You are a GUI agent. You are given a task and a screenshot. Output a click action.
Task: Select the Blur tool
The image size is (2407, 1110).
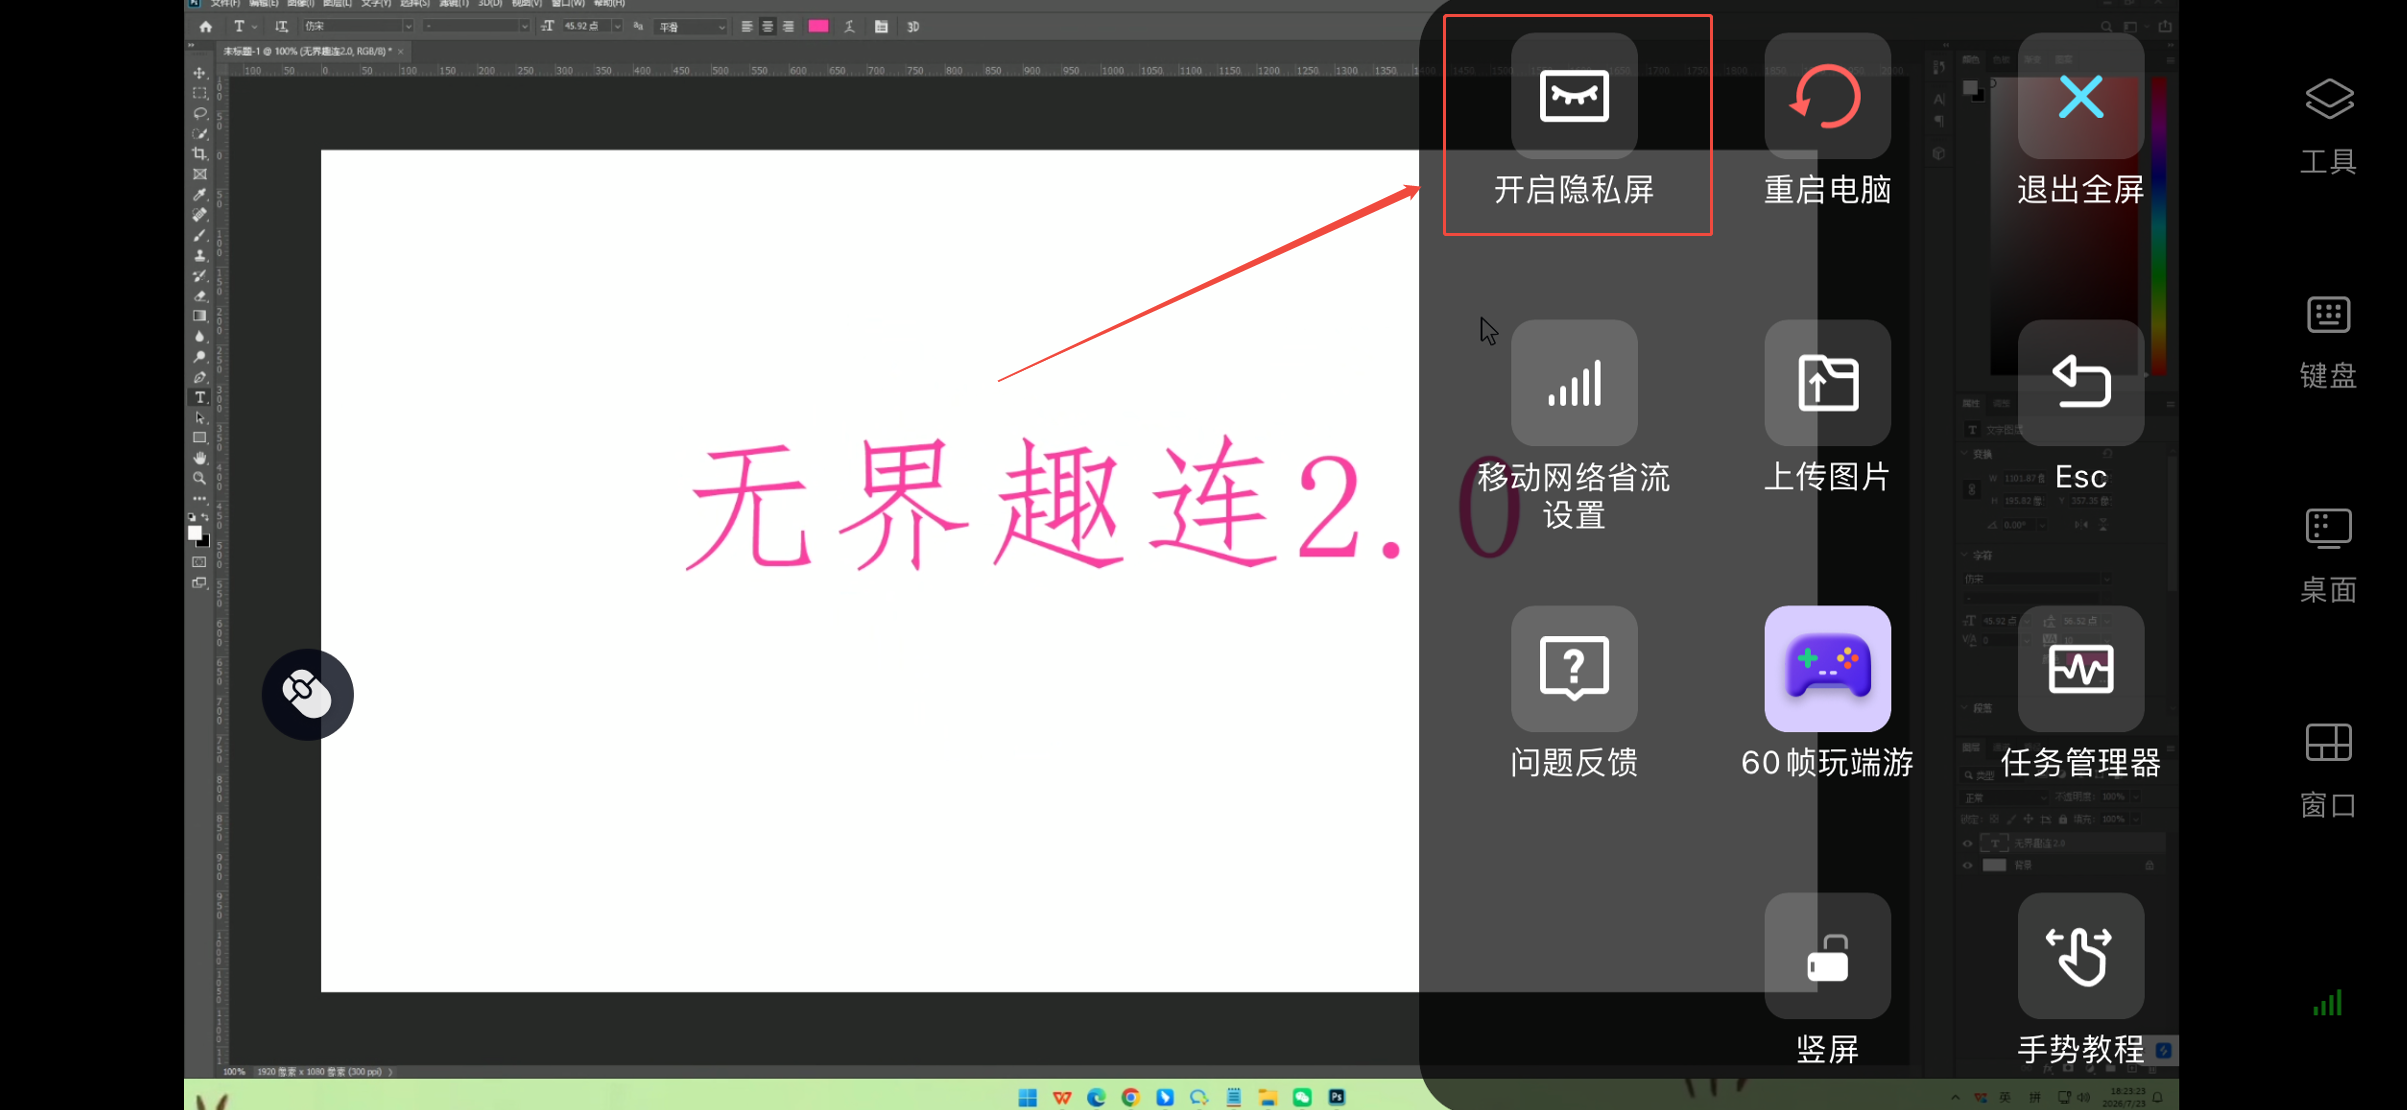pos(200,337)
